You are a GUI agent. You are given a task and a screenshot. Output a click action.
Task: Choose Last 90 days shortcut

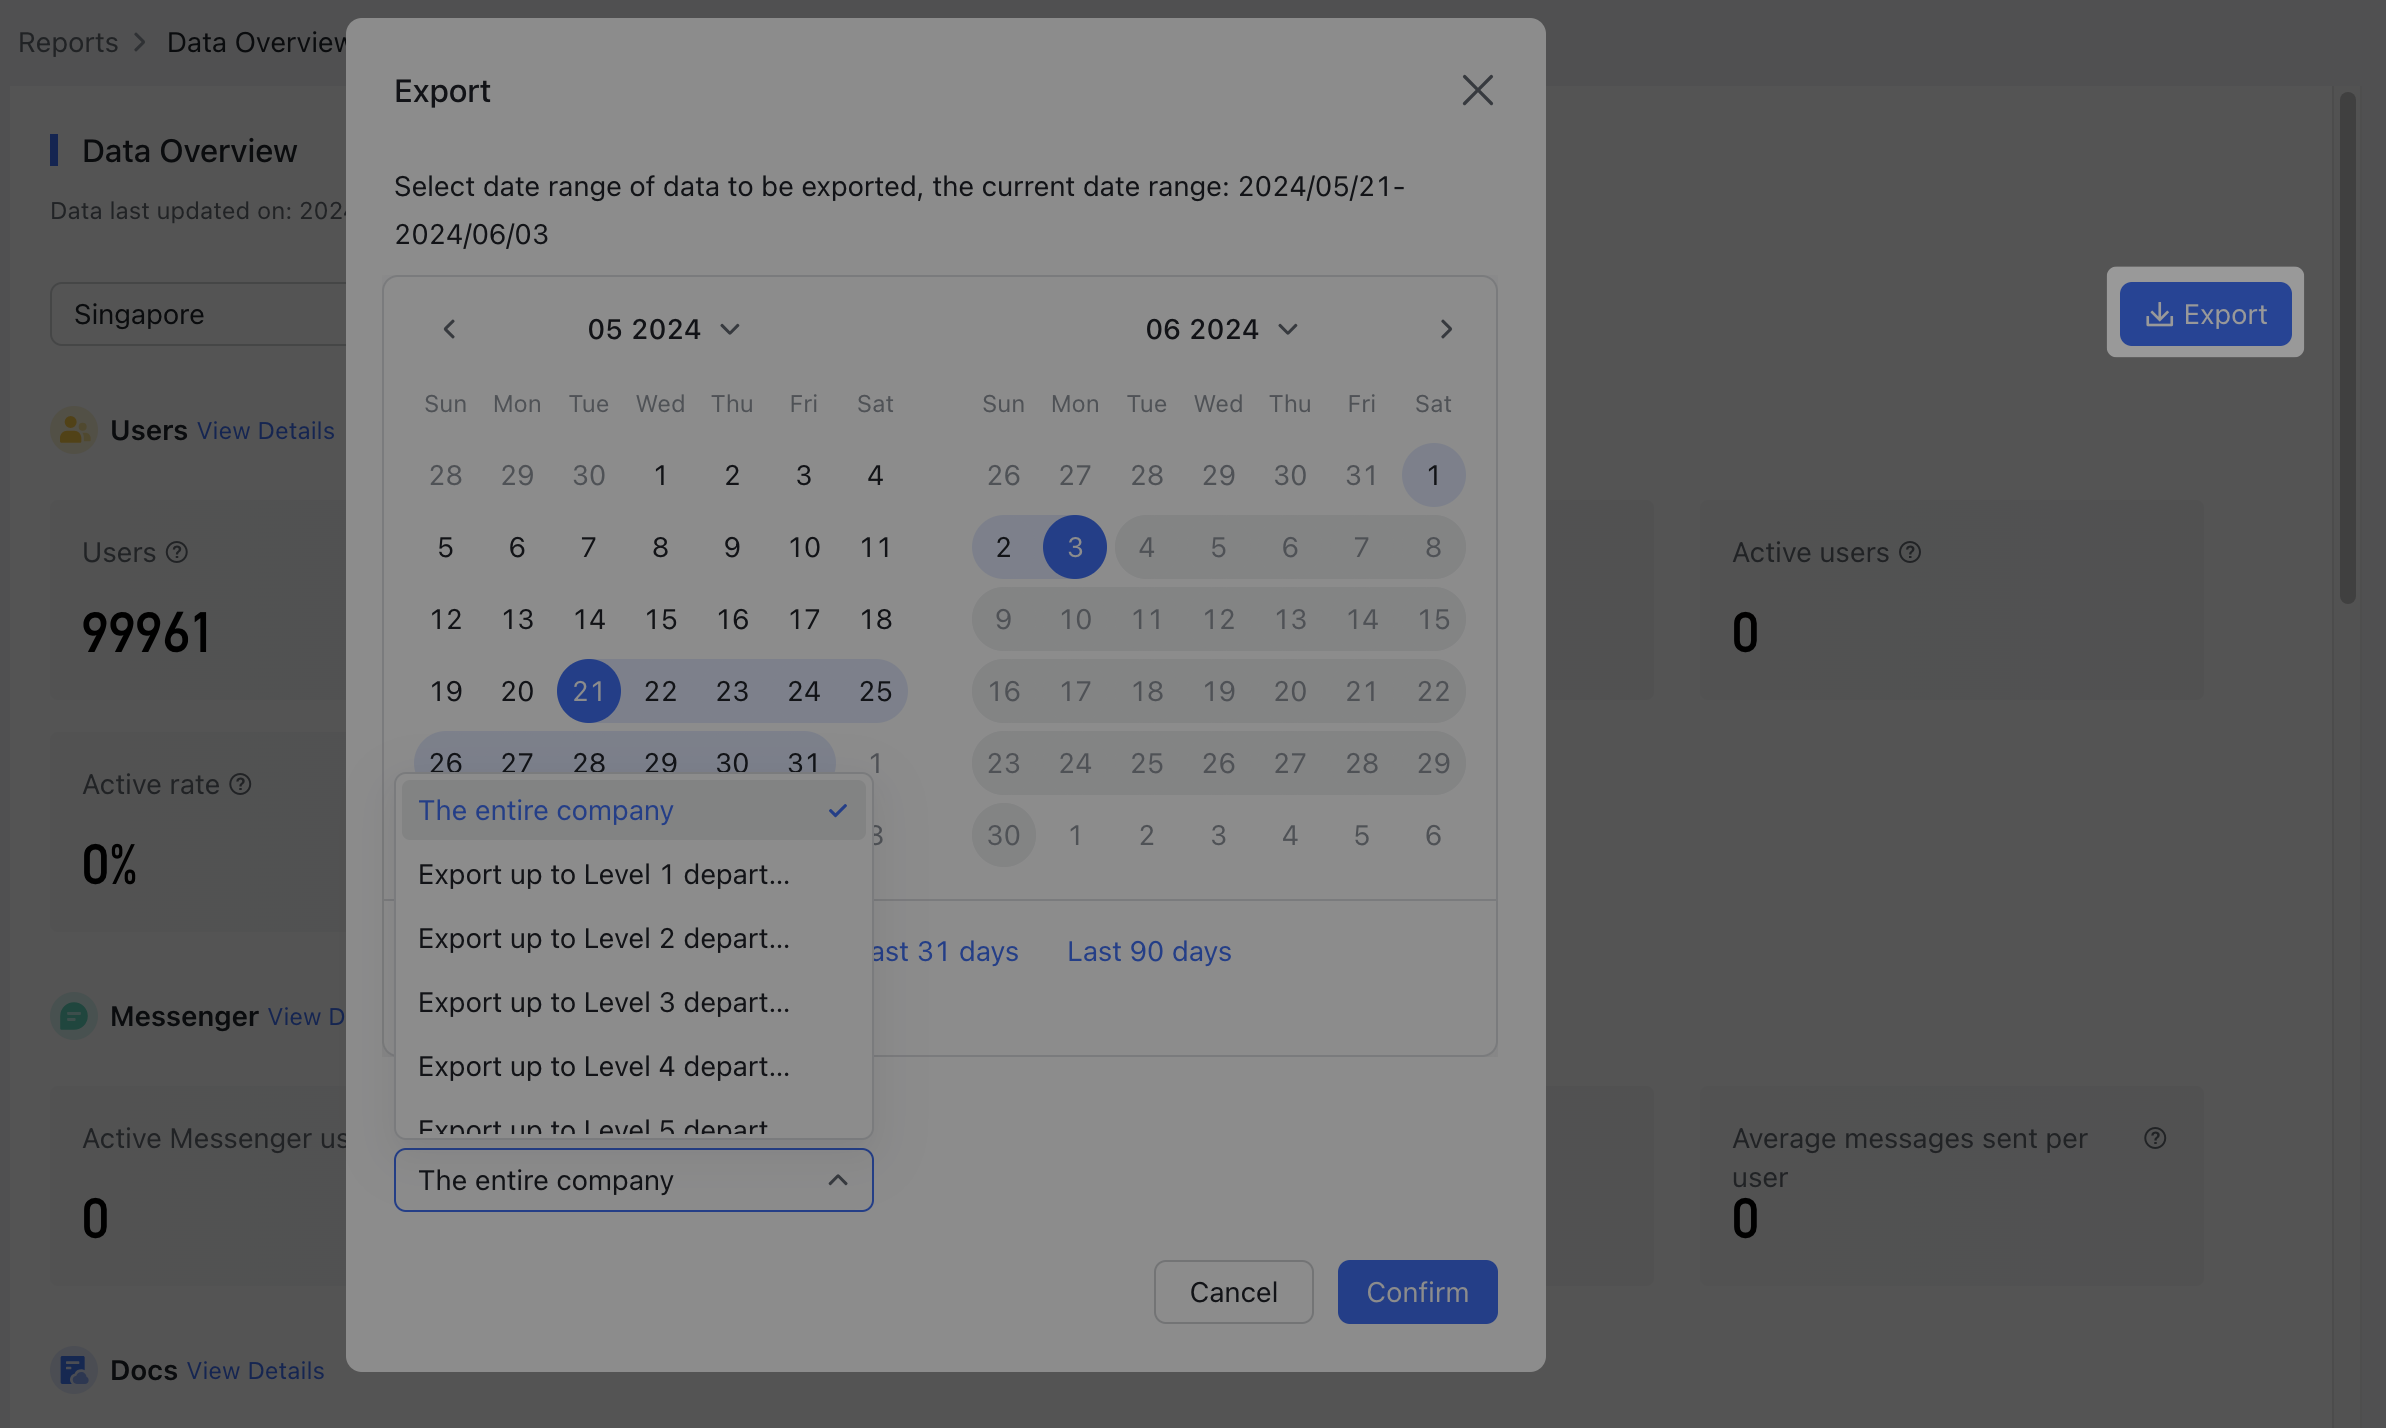[1149, 951]
